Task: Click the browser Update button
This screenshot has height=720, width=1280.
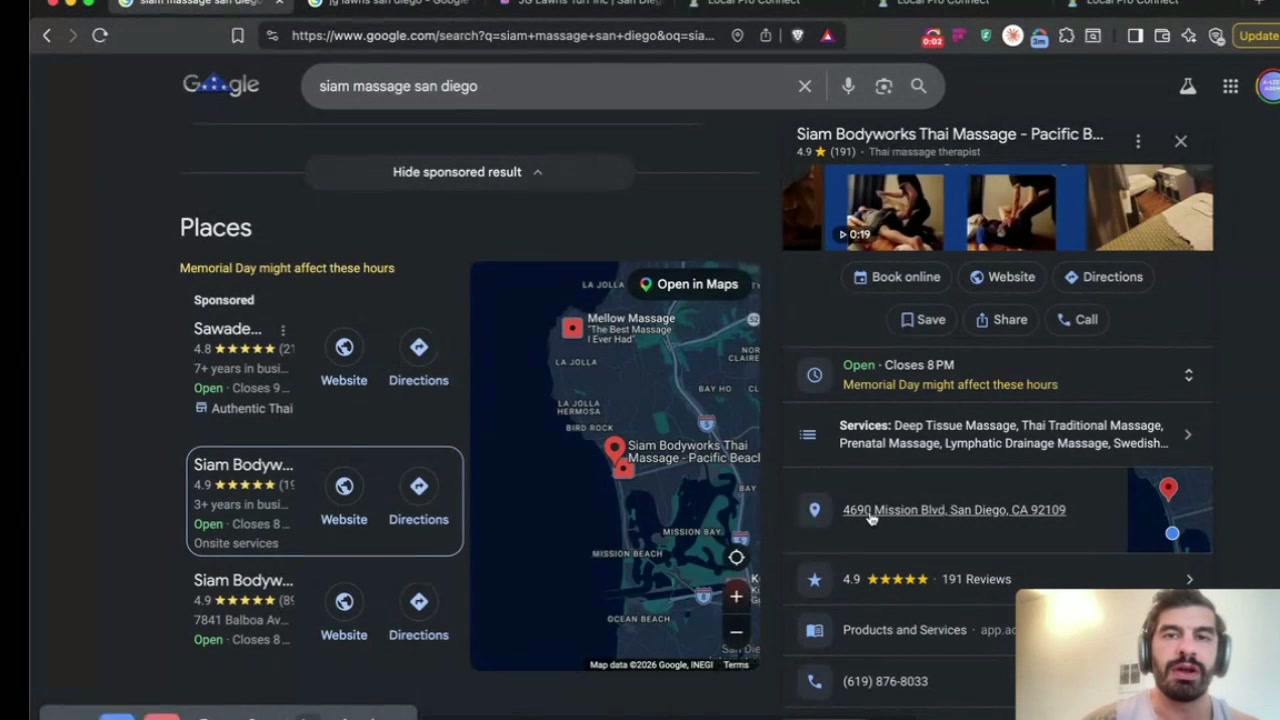Action: (x=1258, y=36)
